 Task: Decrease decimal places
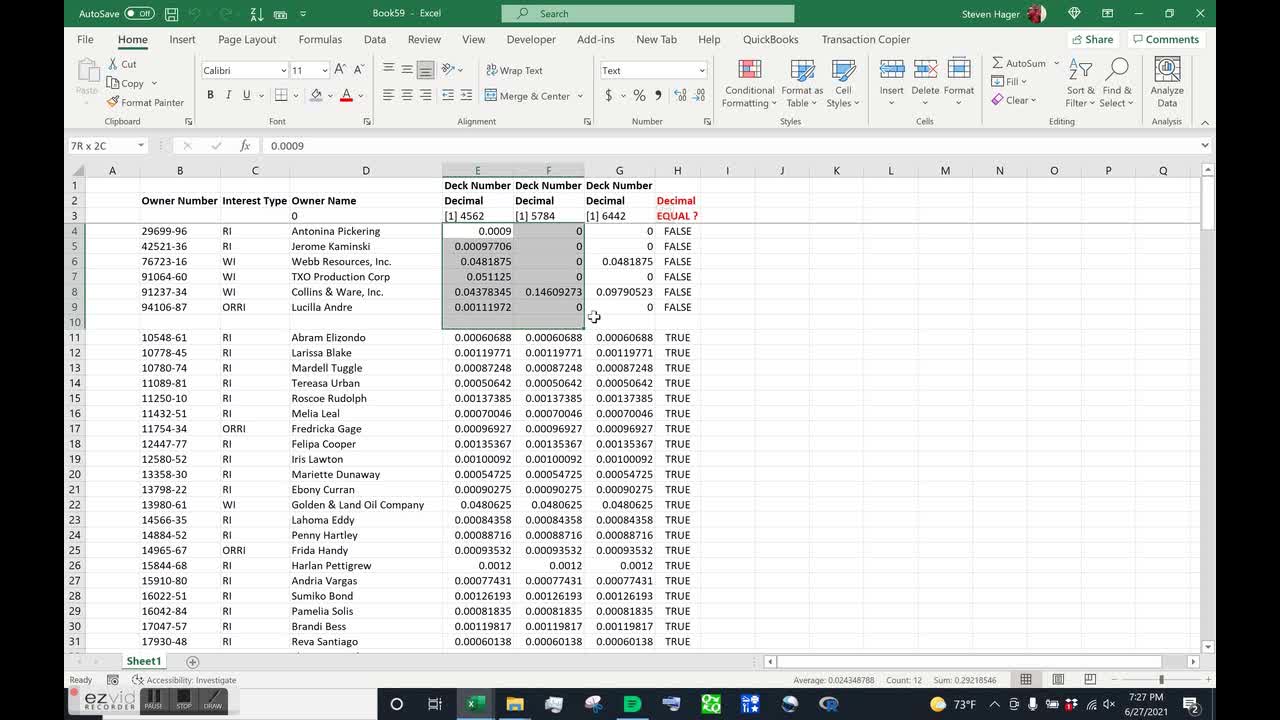click(700, 96)
